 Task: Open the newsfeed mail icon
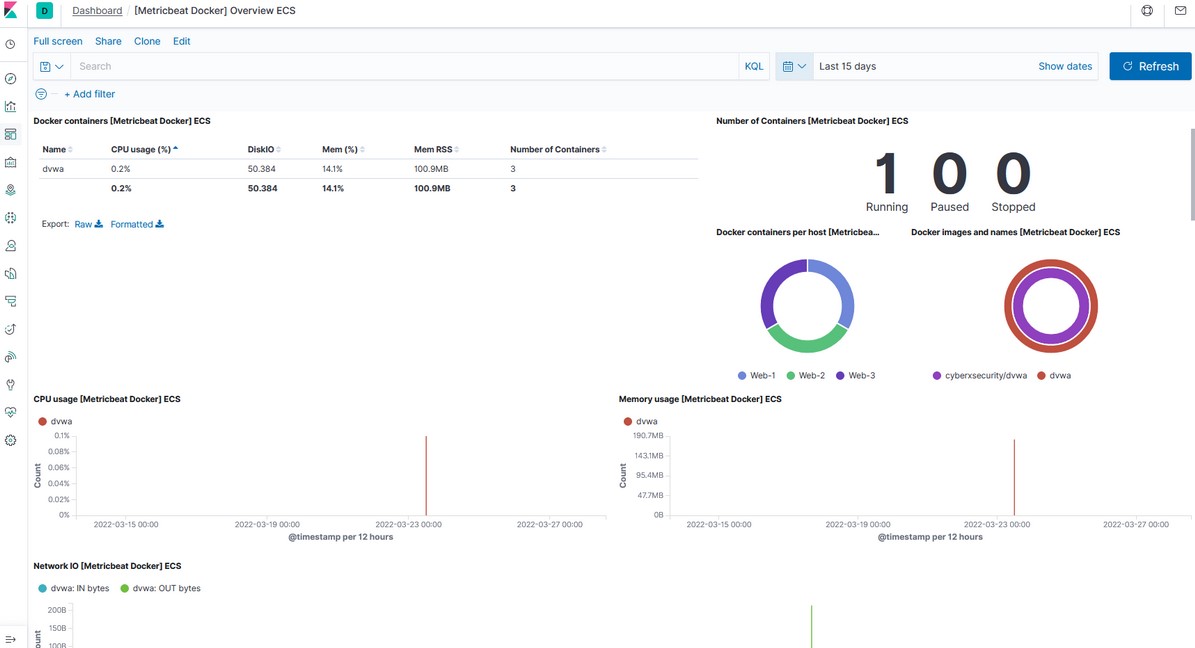tap(1180, 11)
